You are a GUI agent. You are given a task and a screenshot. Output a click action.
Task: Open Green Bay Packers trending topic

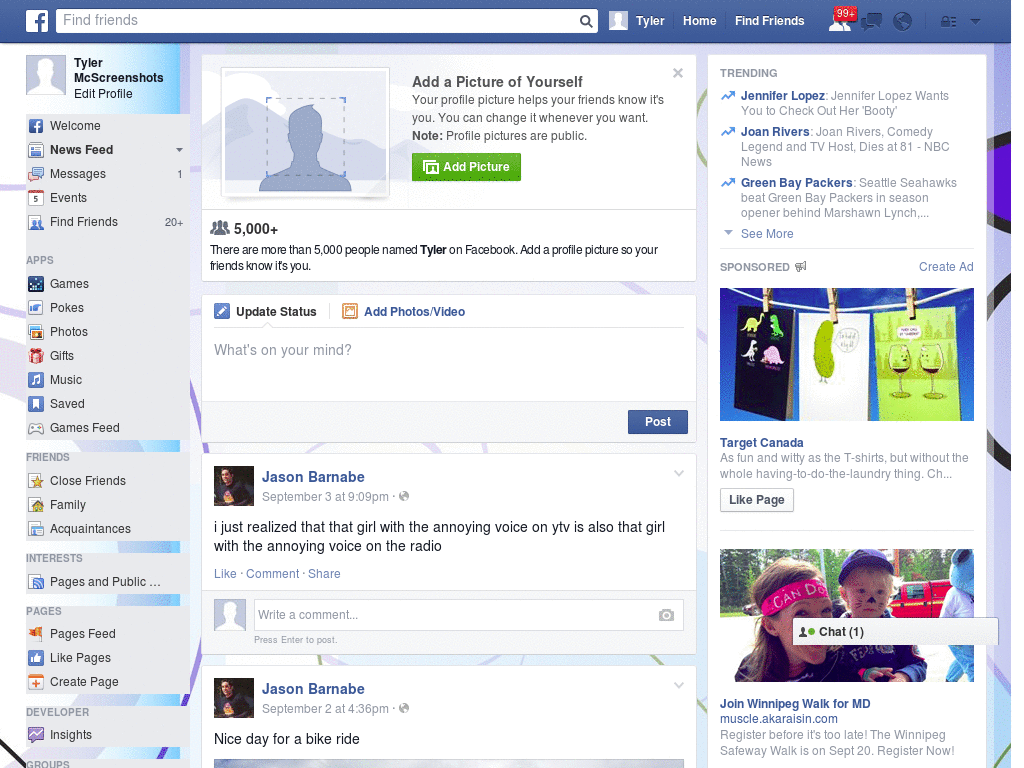pyautogui.click(x=796, y=183)
